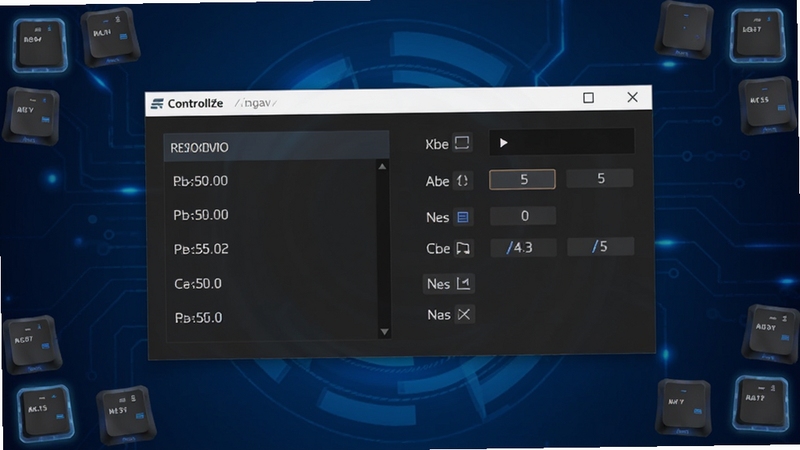Image resolution: width=800 pixels, height=450 pixels.
Task: Click the braces icon next to Abe
Action: tap(462, 181)
